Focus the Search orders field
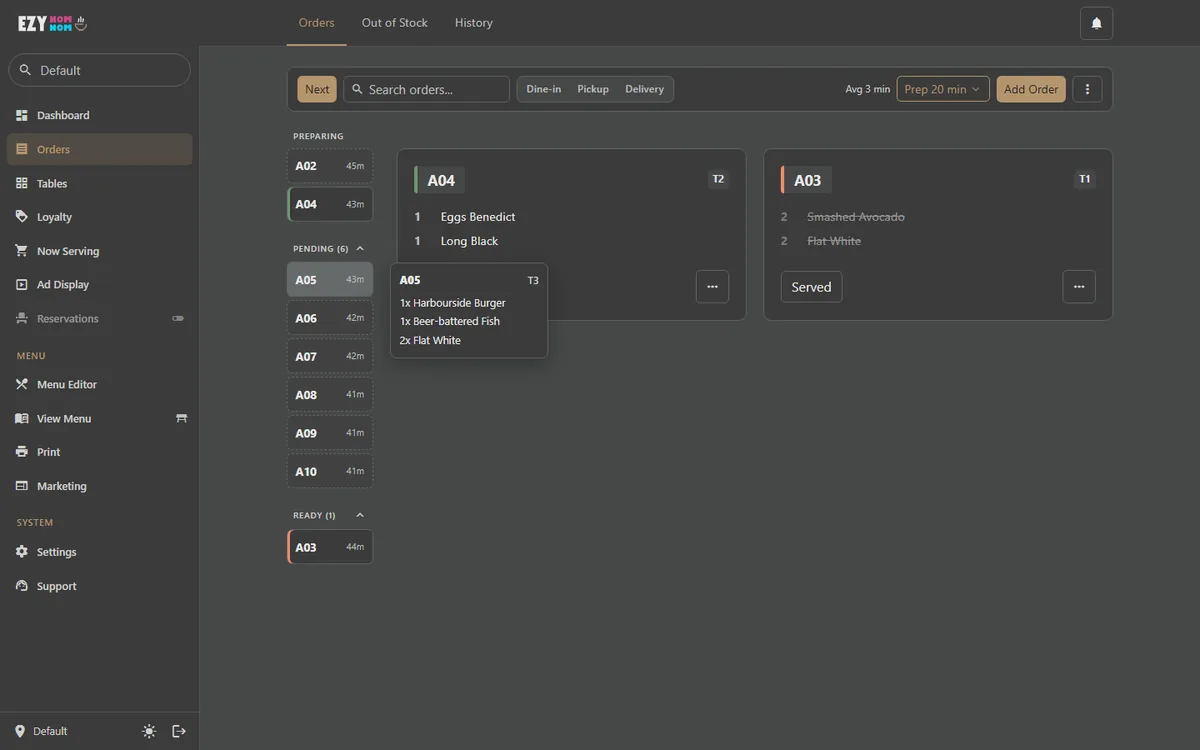Screen dimensions: 1200x750 pyautogui.click(x=427, y=89)
